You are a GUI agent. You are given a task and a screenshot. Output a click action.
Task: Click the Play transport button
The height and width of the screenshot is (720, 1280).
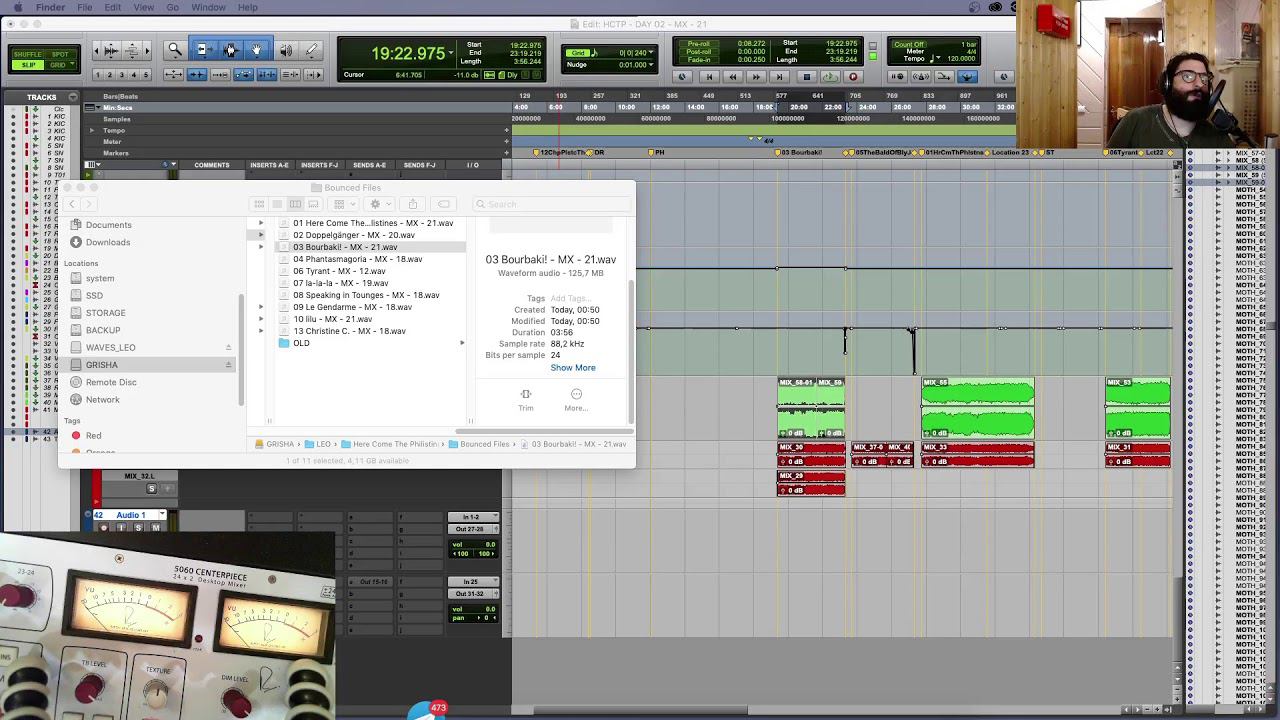coord(830,76)
